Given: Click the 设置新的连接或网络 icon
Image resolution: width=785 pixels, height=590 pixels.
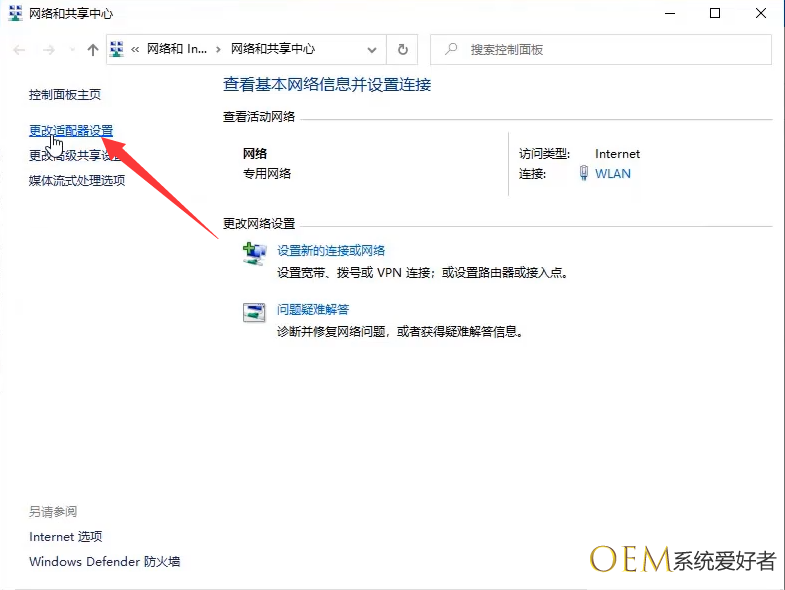Looking at the screenshot, I should [x=255, y=254].
